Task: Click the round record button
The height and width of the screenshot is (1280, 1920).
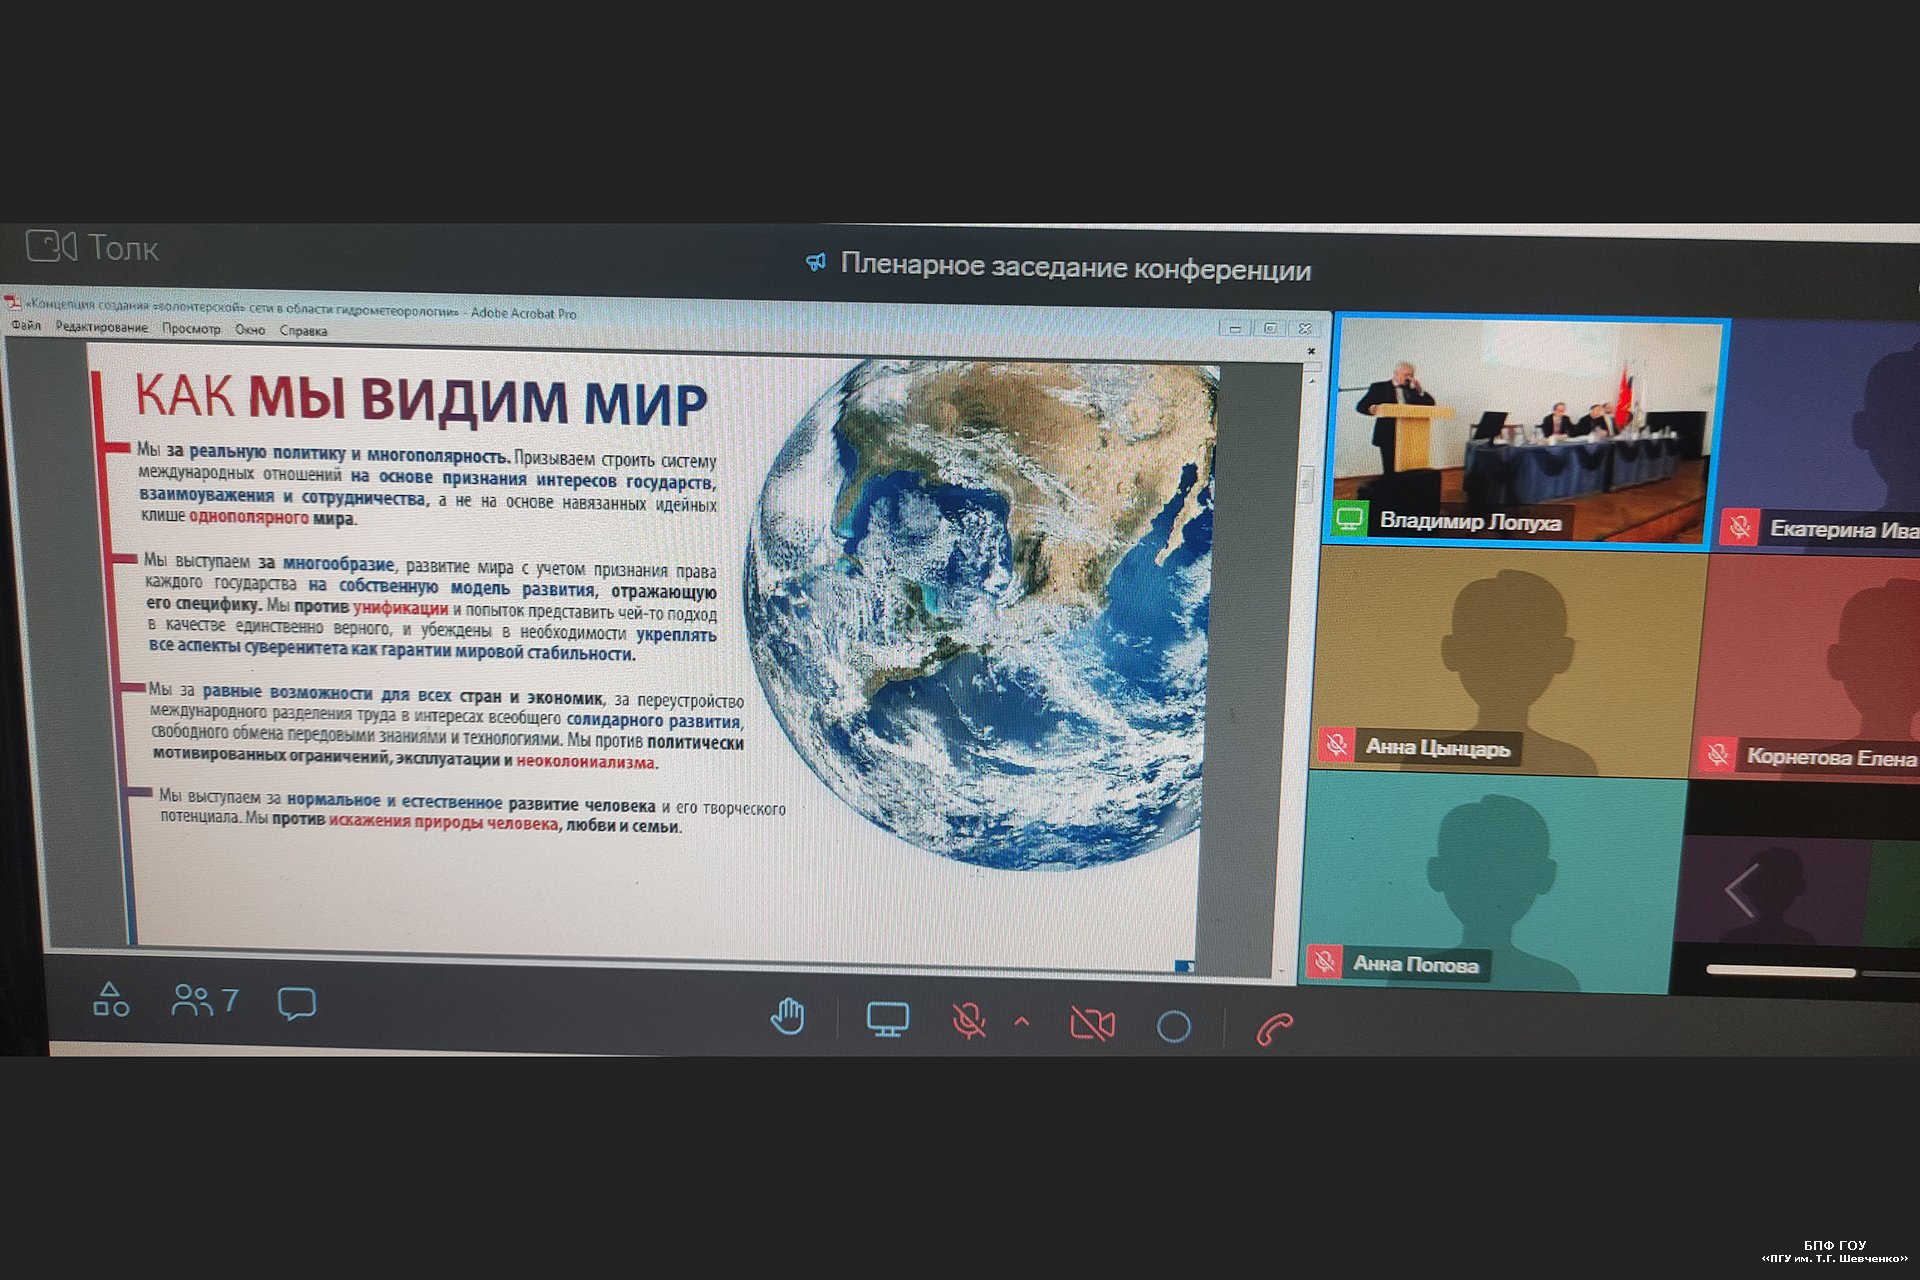Action: tap(1173, 1027)
